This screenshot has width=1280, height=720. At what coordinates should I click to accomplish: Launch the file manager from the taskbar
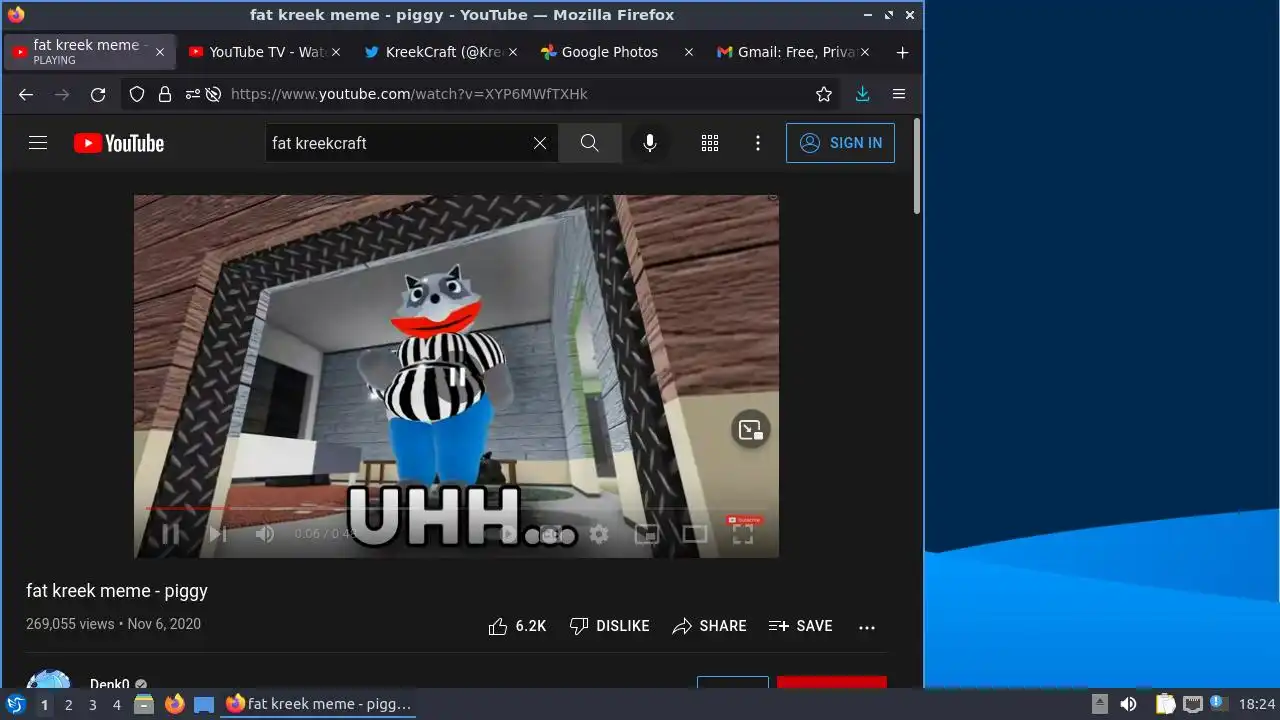(x=144, y=704)
